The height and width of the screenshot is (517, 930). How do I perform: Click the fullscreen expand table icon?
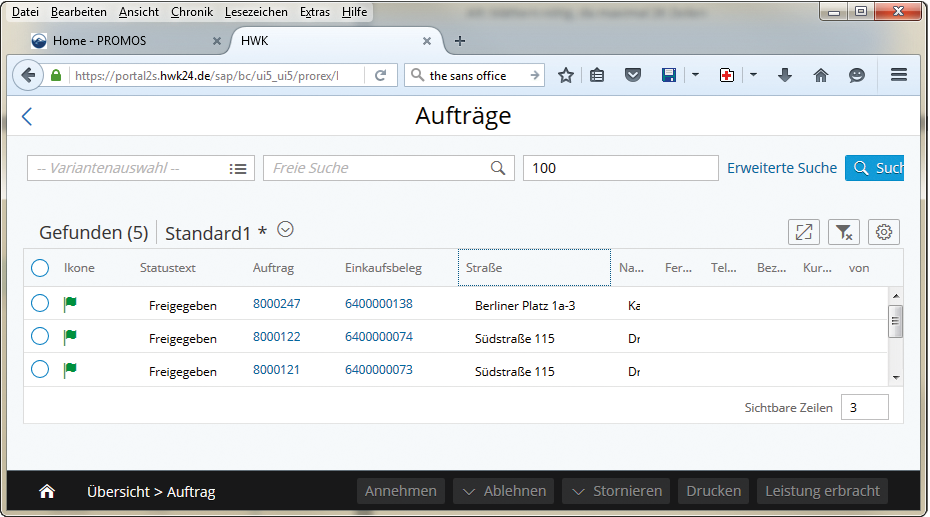click(804, 232)
